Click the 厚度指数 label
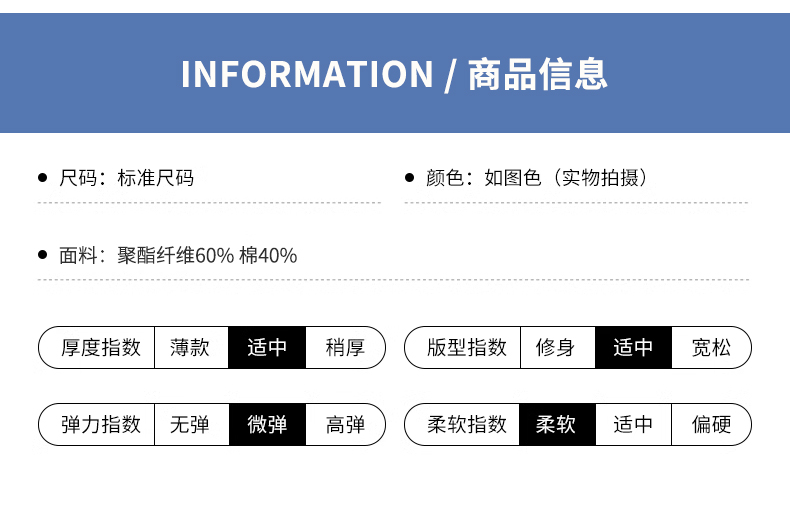Image resolution: width=790 pixels, height=522 pixels. click(x=101, y=348)
